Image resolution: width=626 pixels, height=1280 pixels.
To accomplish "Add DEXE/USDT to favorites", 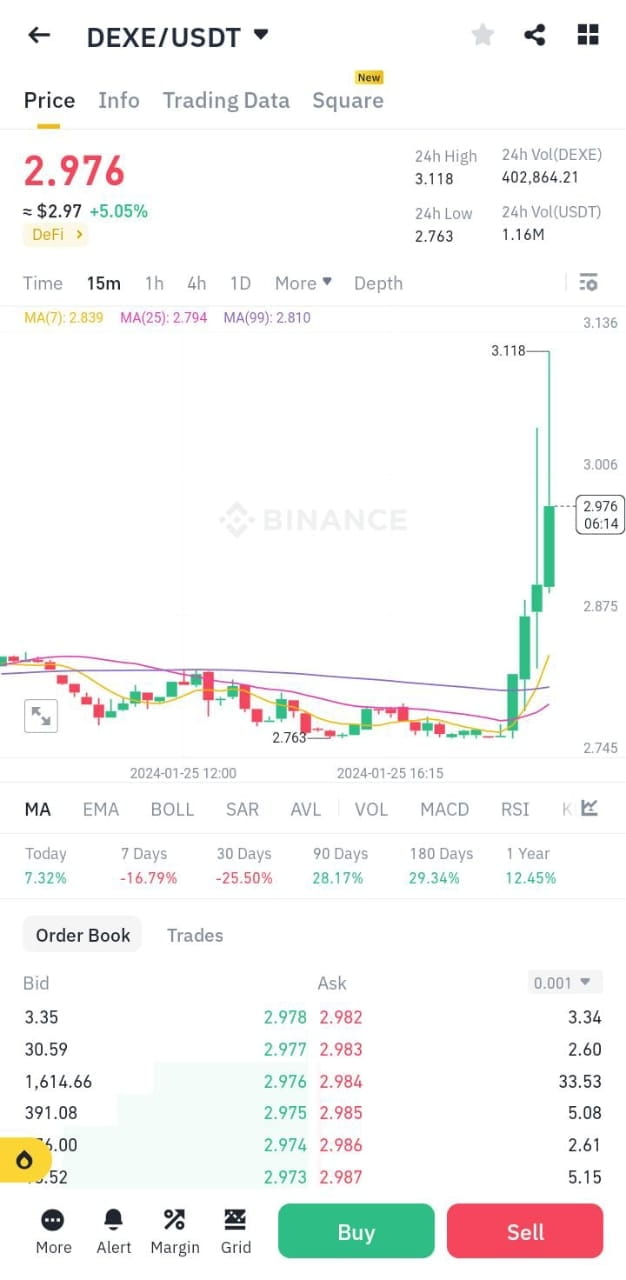I will (x=483, y=34).
